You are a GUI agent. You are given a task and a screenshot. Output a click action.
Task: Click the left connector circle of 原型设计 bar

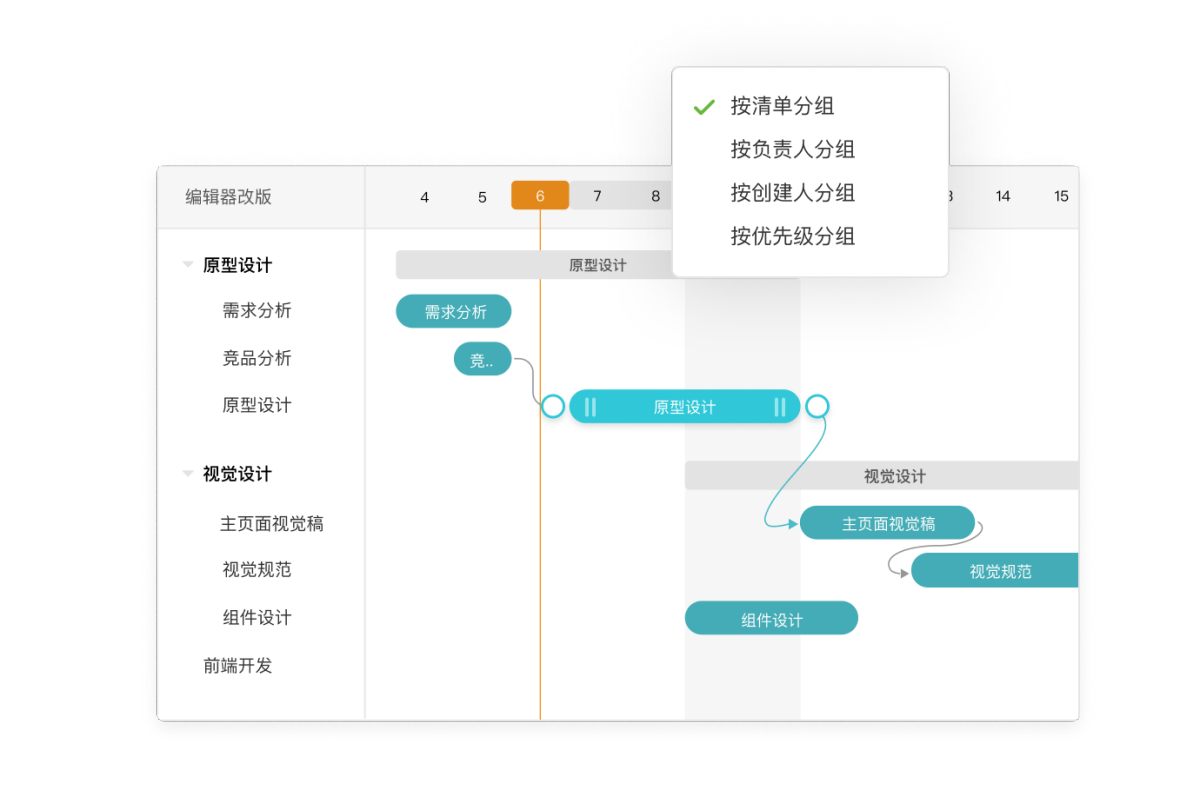[553, 406]
